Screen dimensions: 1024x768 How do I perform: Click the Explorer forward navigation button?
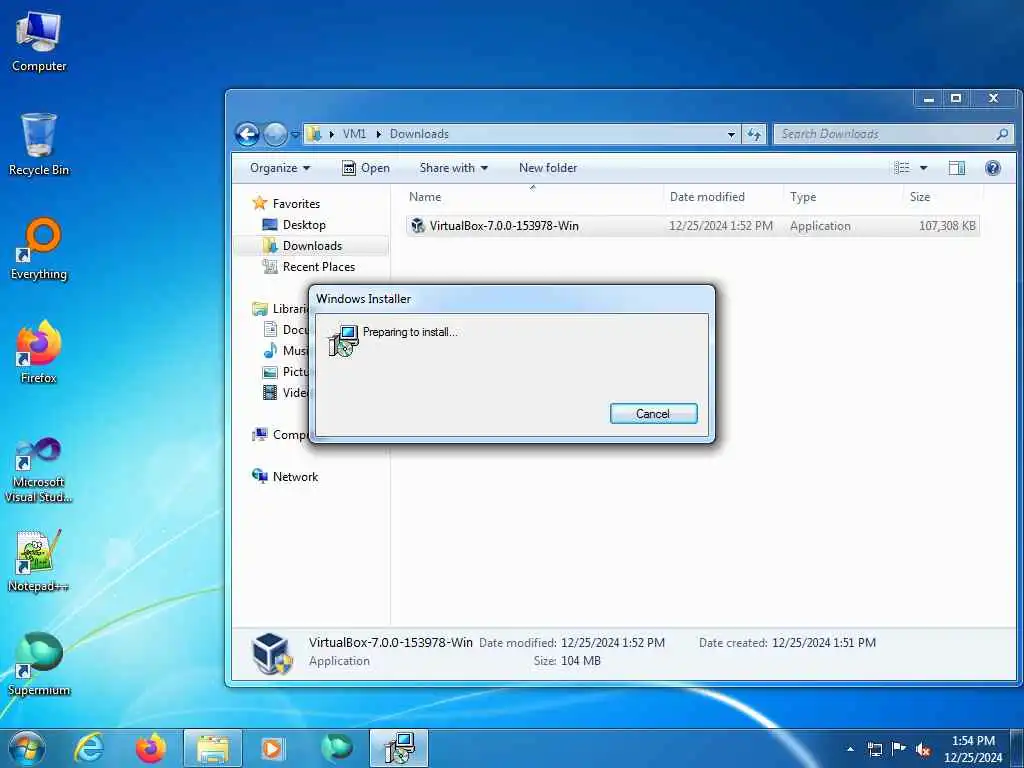pos(275,135)
